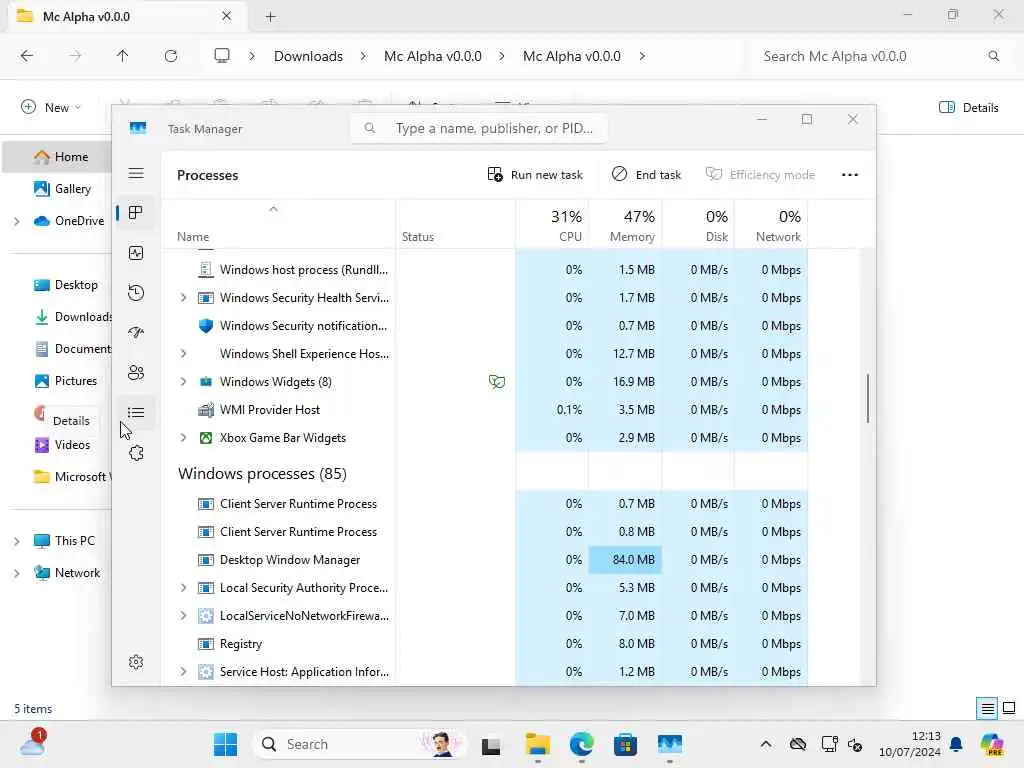Open Task Manager settings gear
This screenshot has width=1024, height=768.
pyautogui.click(x=136, y=662)
